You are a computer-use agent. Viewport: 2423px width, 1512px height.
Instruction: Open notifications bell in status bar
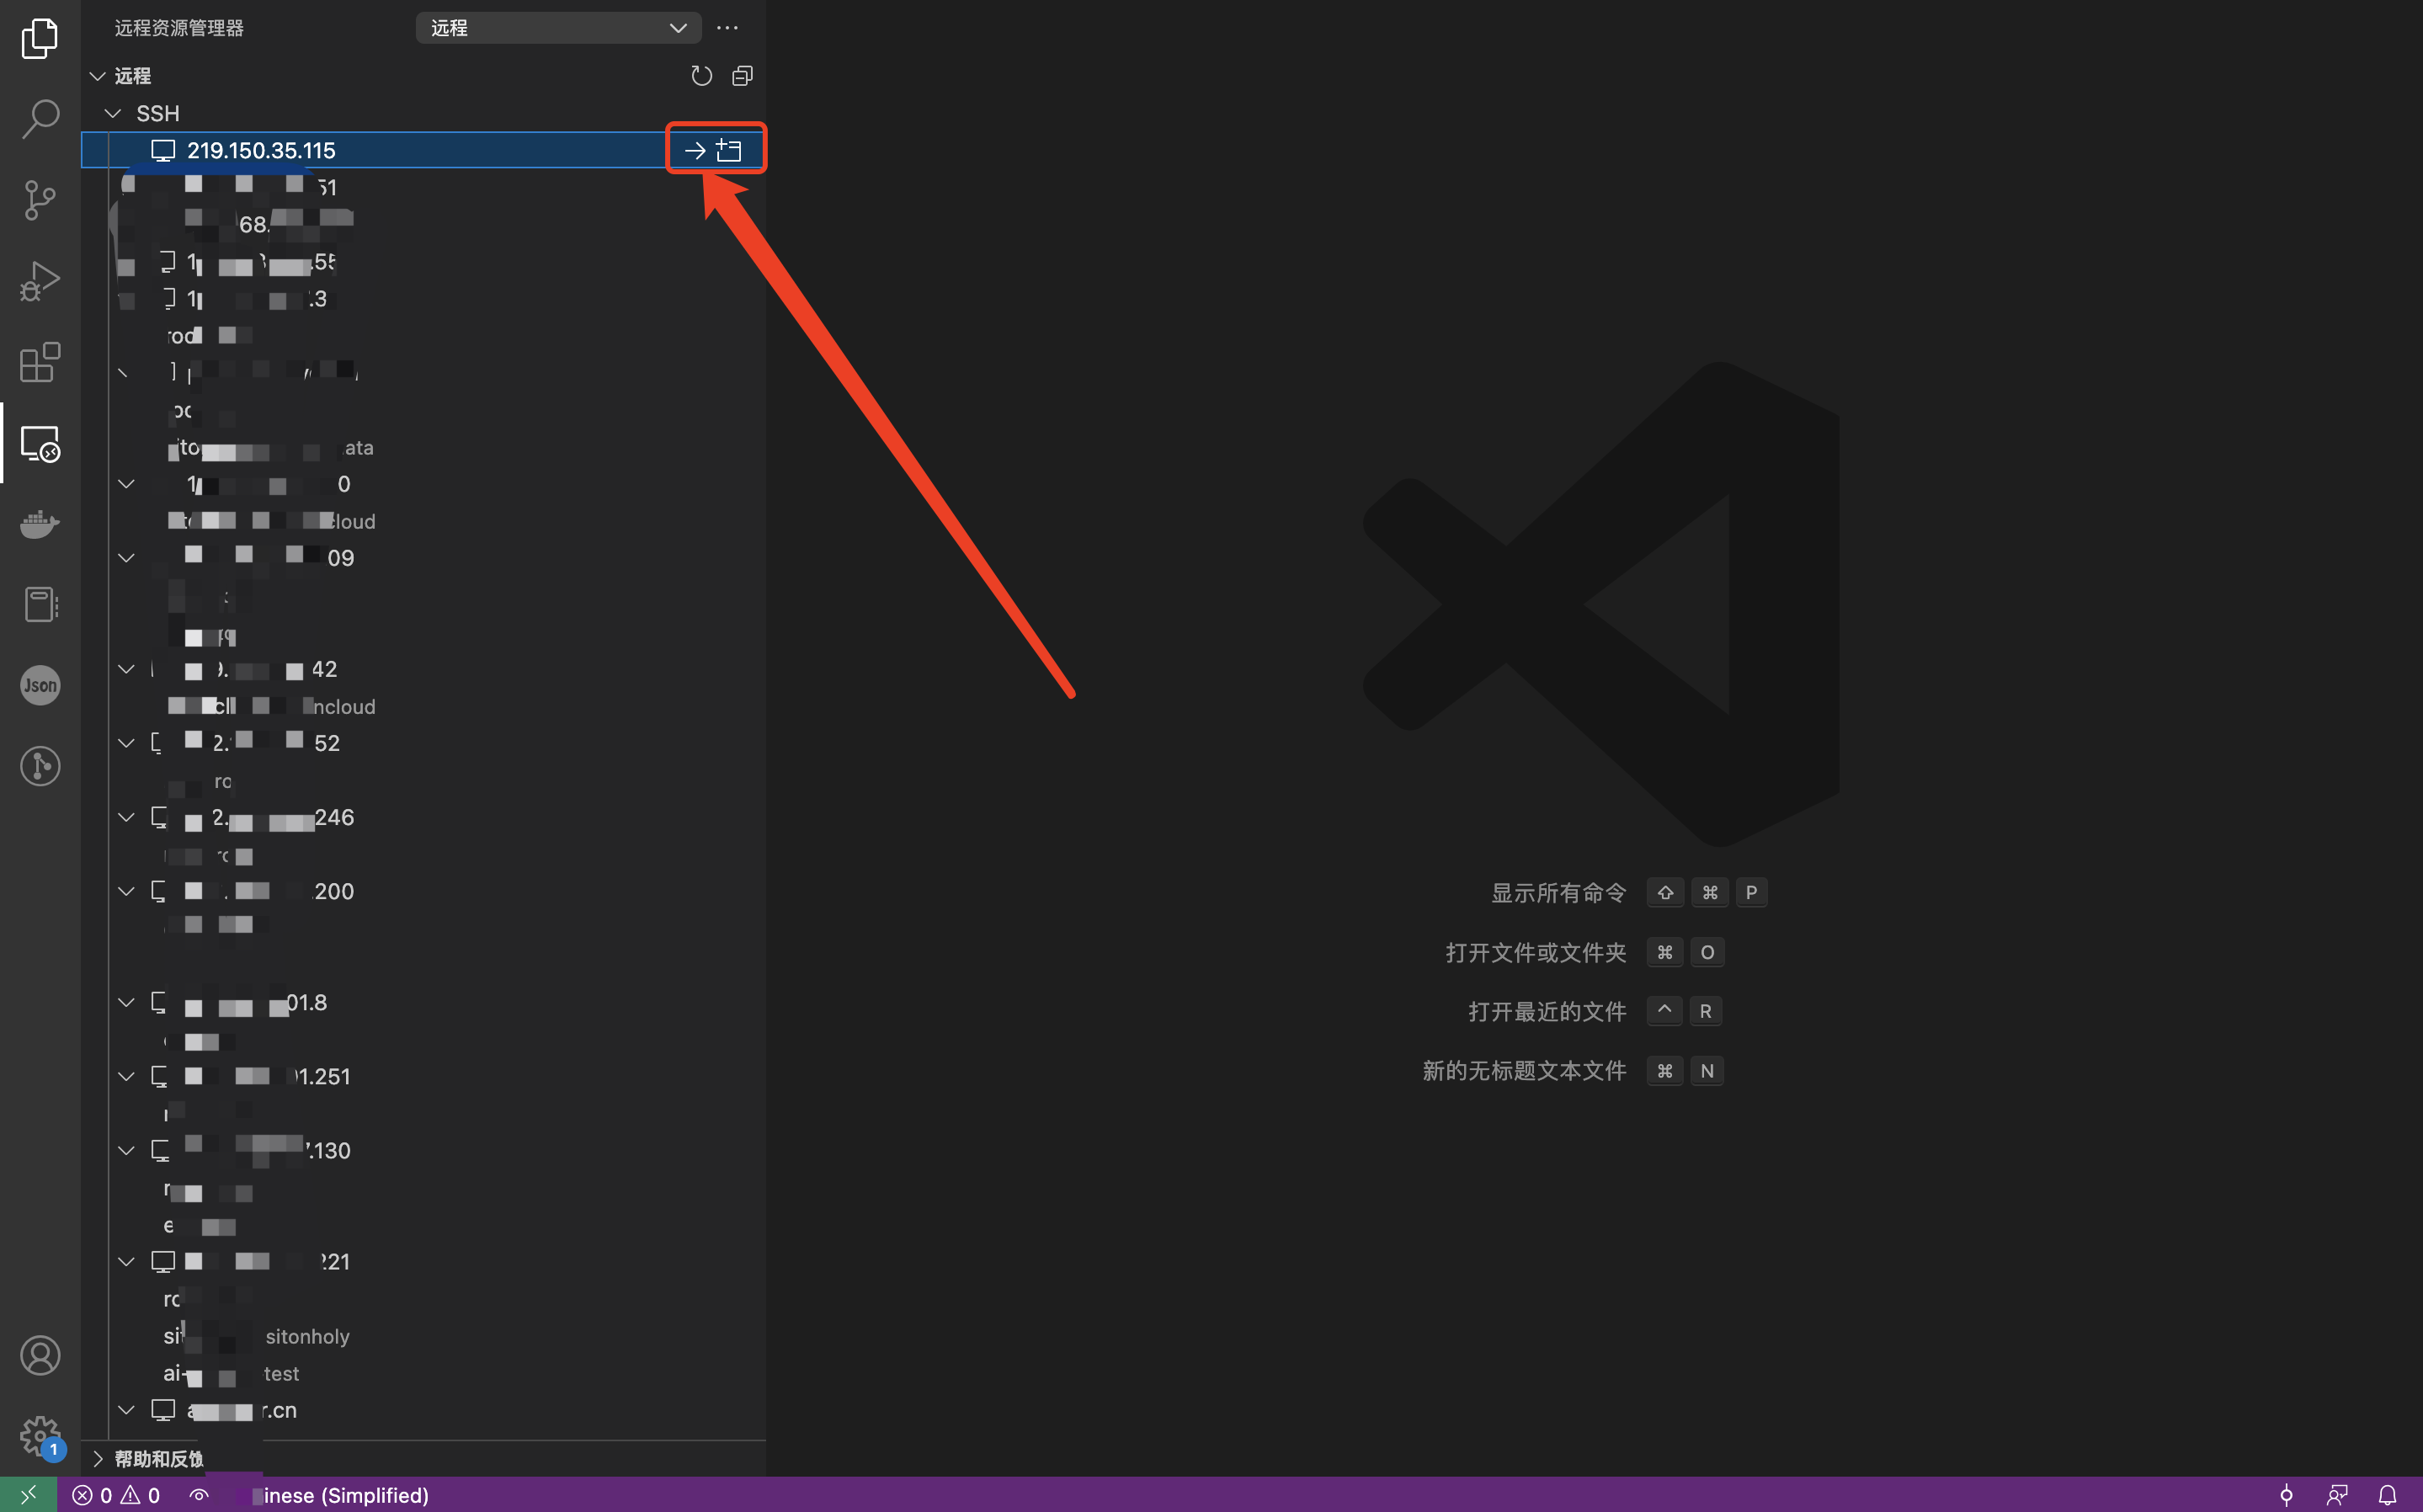point(2387,1495)
